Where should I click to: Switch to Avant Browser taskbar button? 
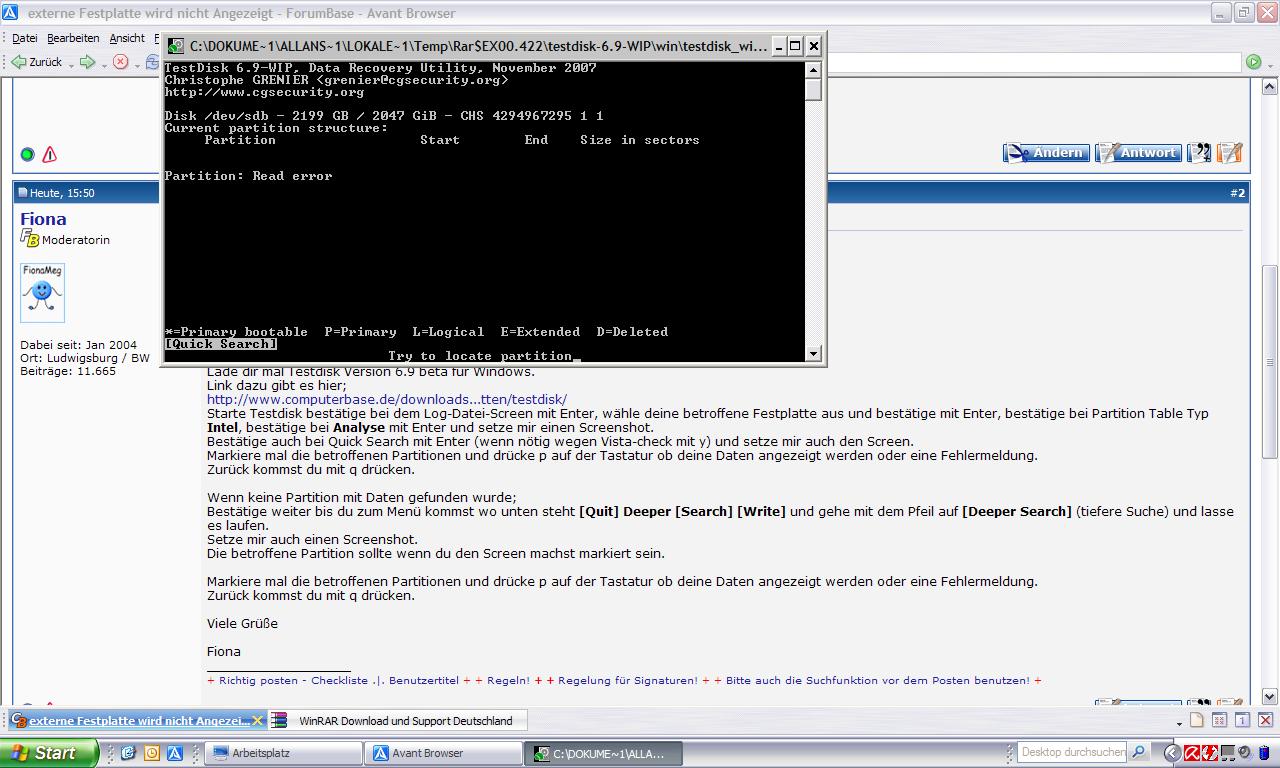coord(443,753)
